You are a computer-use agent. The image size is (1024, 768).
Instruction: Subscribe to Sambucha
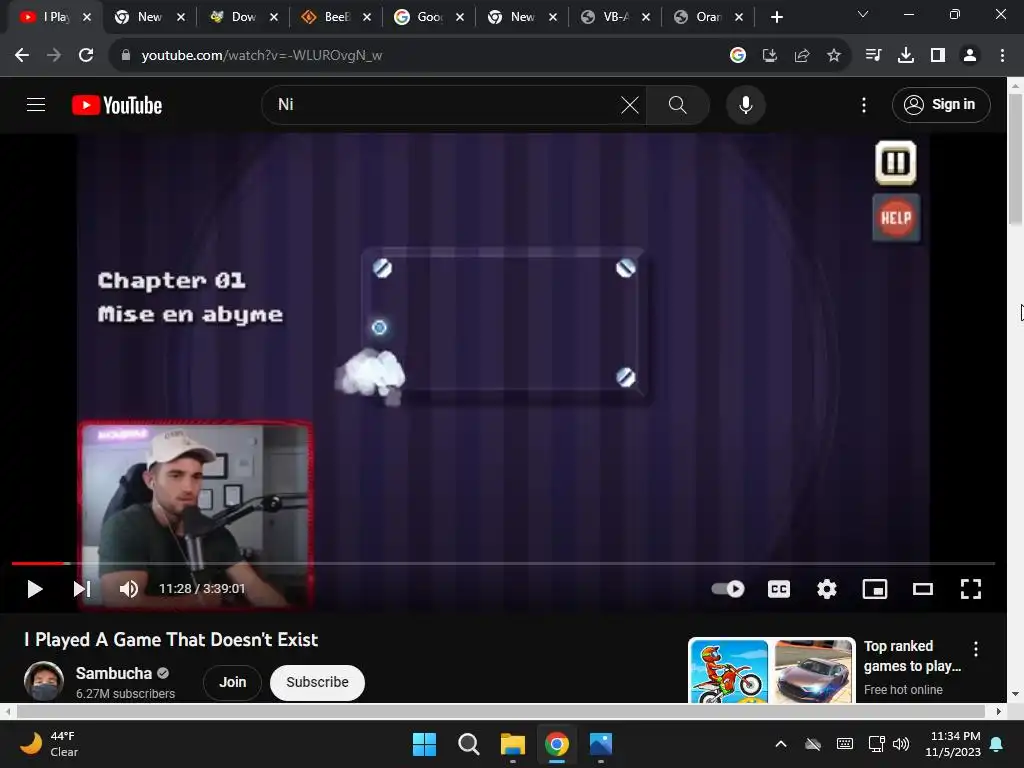(x=317, y=682)
